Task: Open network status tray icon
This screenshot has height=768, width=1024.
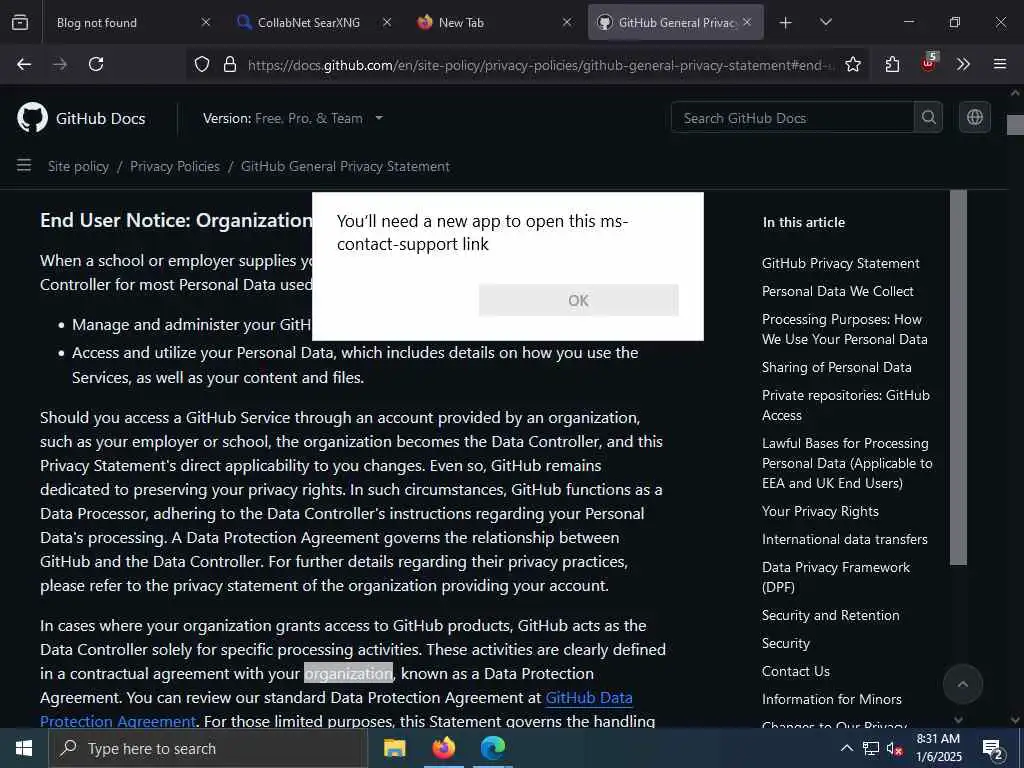Action: (x=871, y=748)
